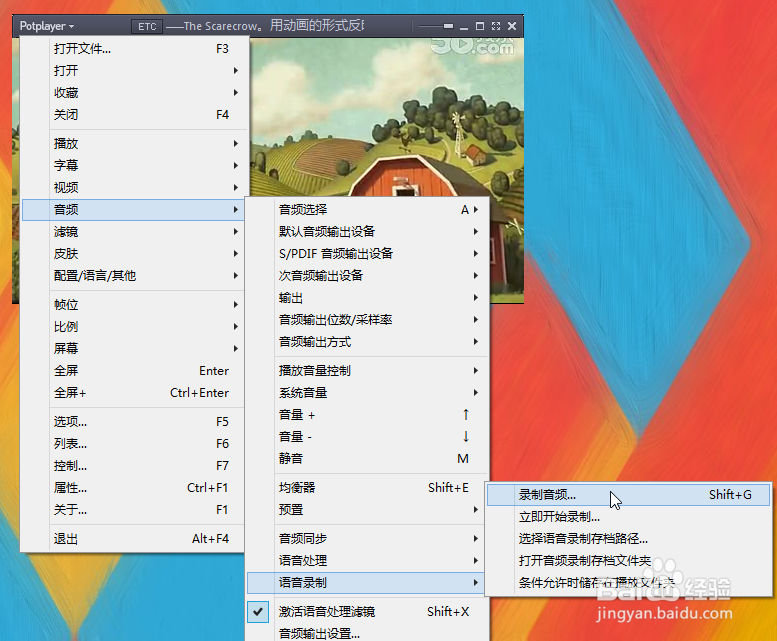777x641 pixels.
Task: Choose 选择语音录制存档路径... entry
Action: pyautogui.click(x=628, y=538)
